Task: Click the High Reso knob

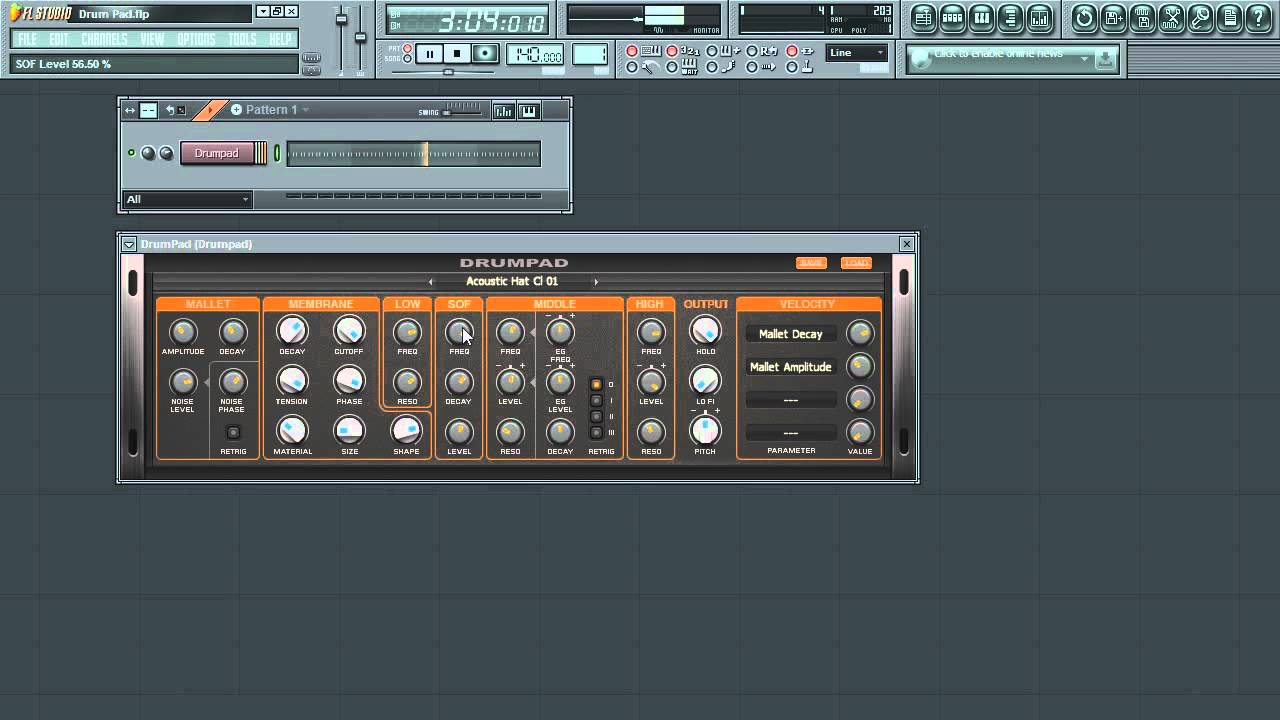Action: [651, 432]
